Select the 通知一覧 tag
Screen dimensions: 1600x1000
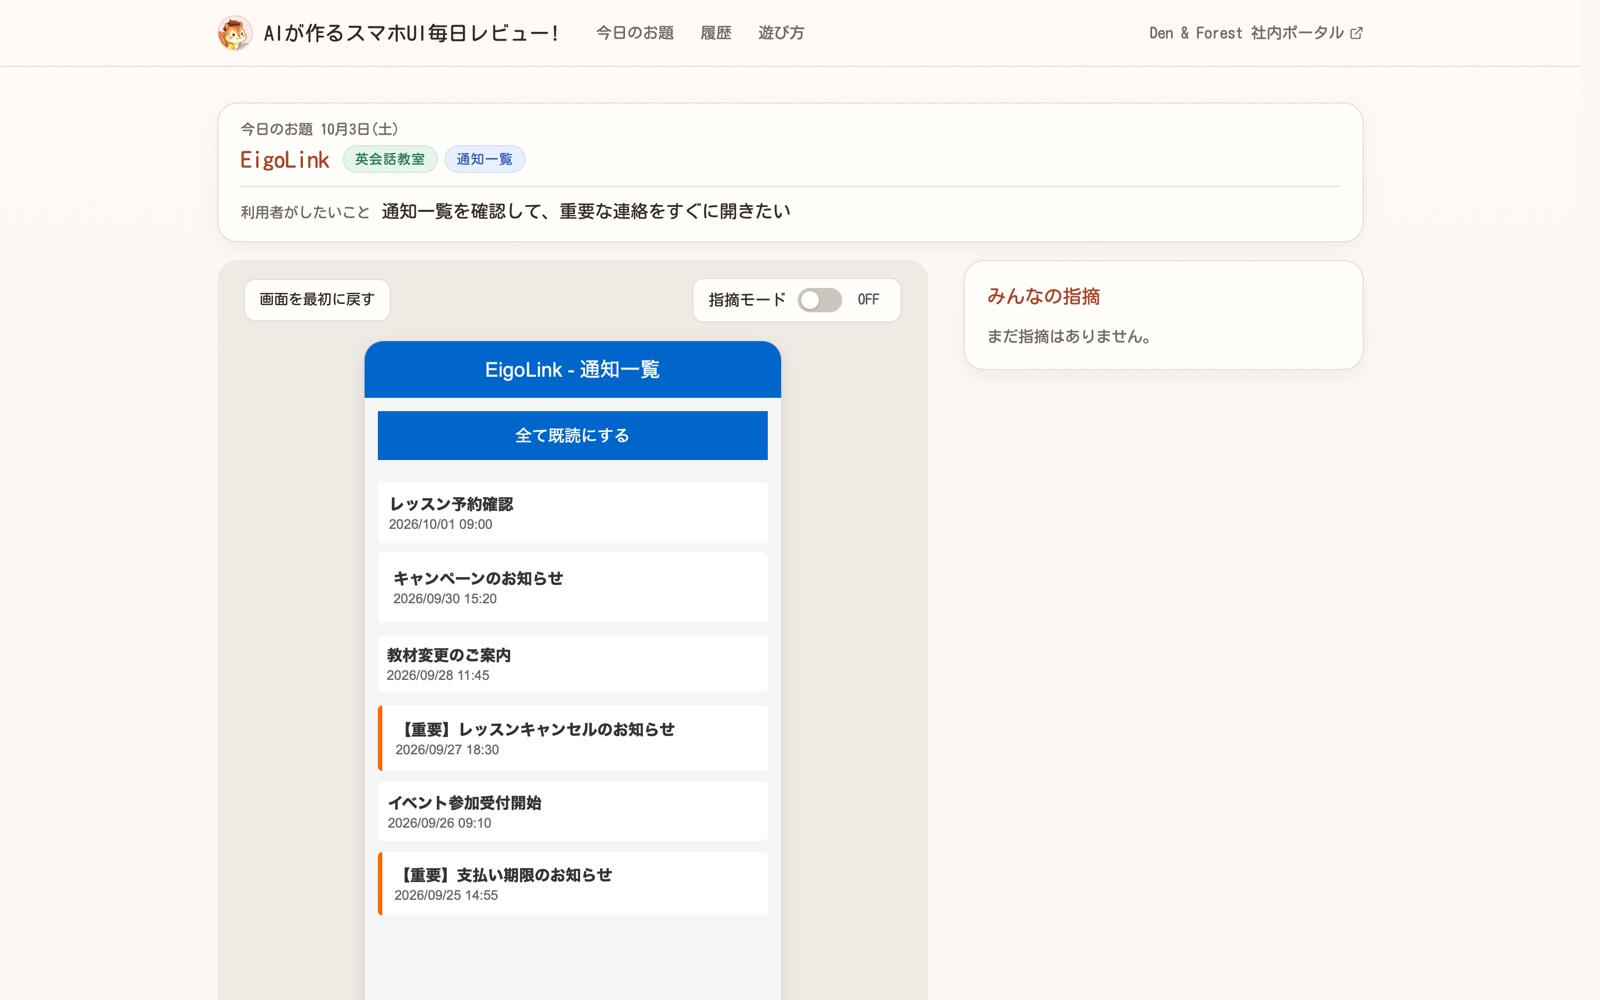click(x=485, y=159)
